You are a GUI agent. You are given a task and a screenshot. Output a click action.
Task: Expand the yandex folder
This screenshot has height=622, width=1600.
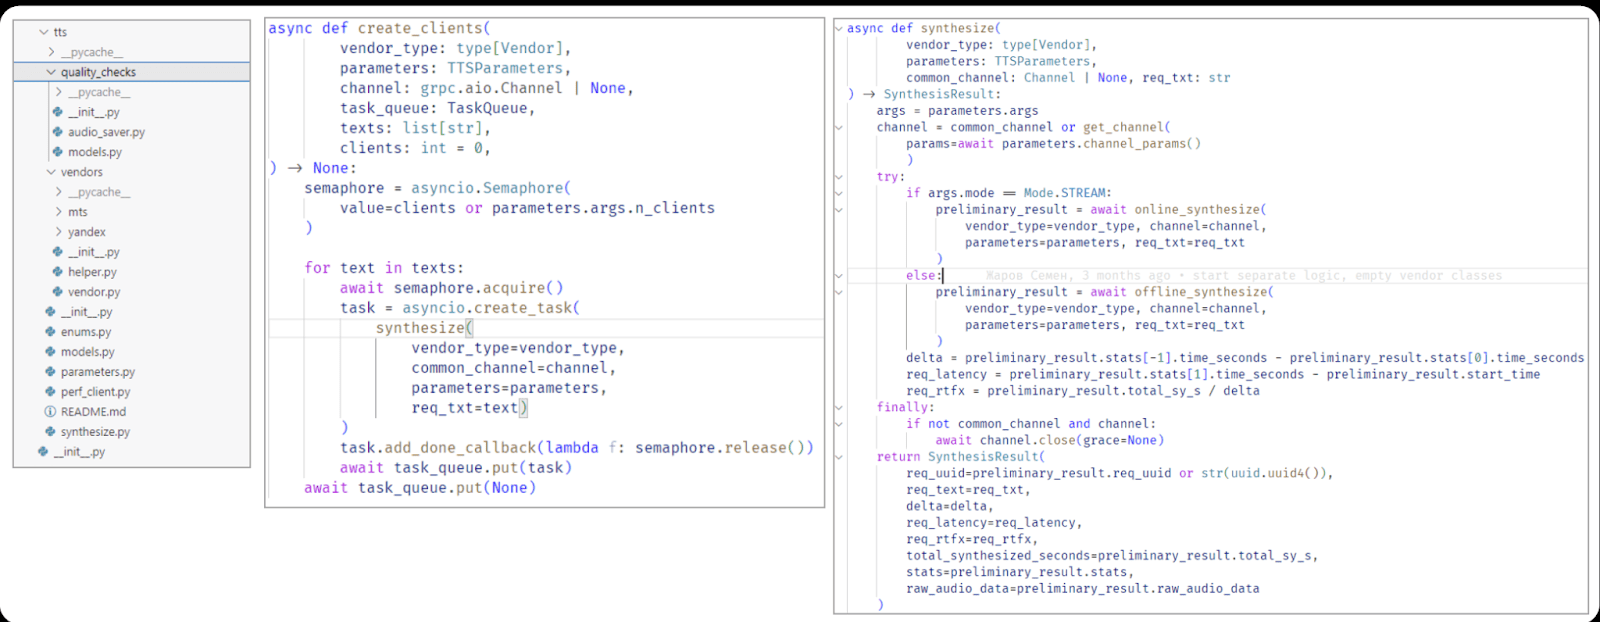coord(58,232)
